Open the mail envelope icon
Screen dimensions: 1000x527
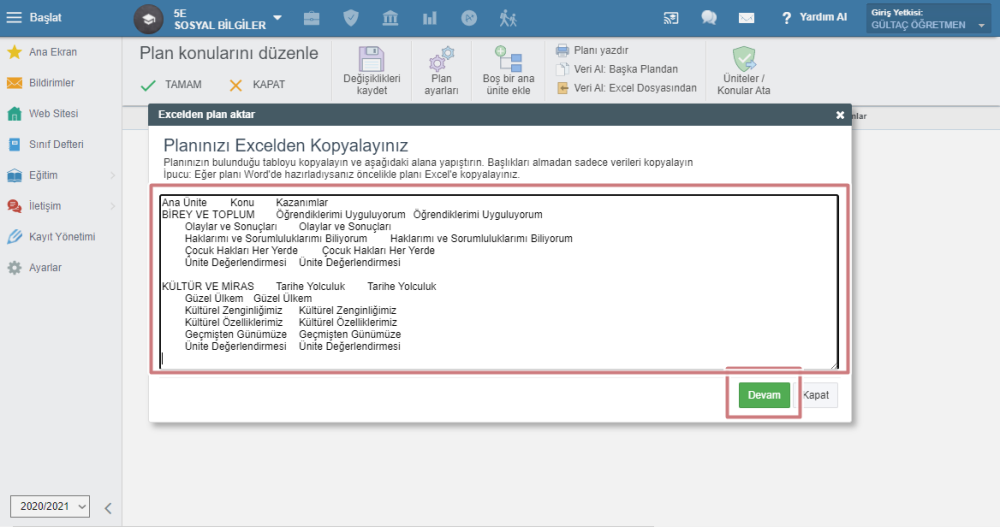coord(746,18)
